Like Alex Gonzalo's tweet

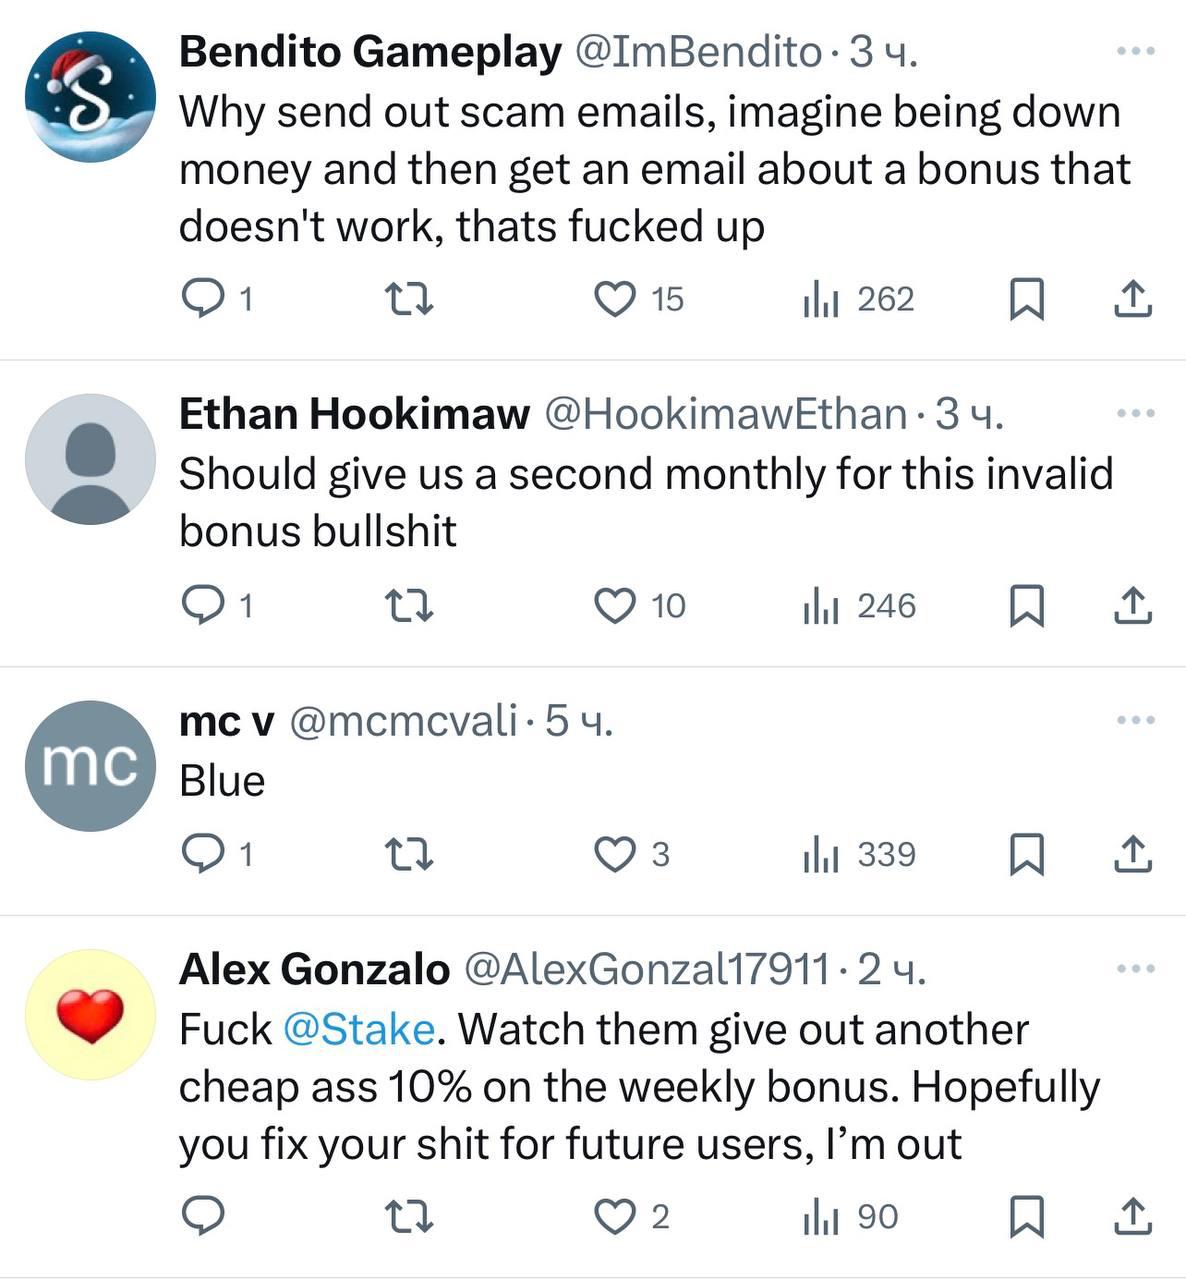[x=615, y=1216]
